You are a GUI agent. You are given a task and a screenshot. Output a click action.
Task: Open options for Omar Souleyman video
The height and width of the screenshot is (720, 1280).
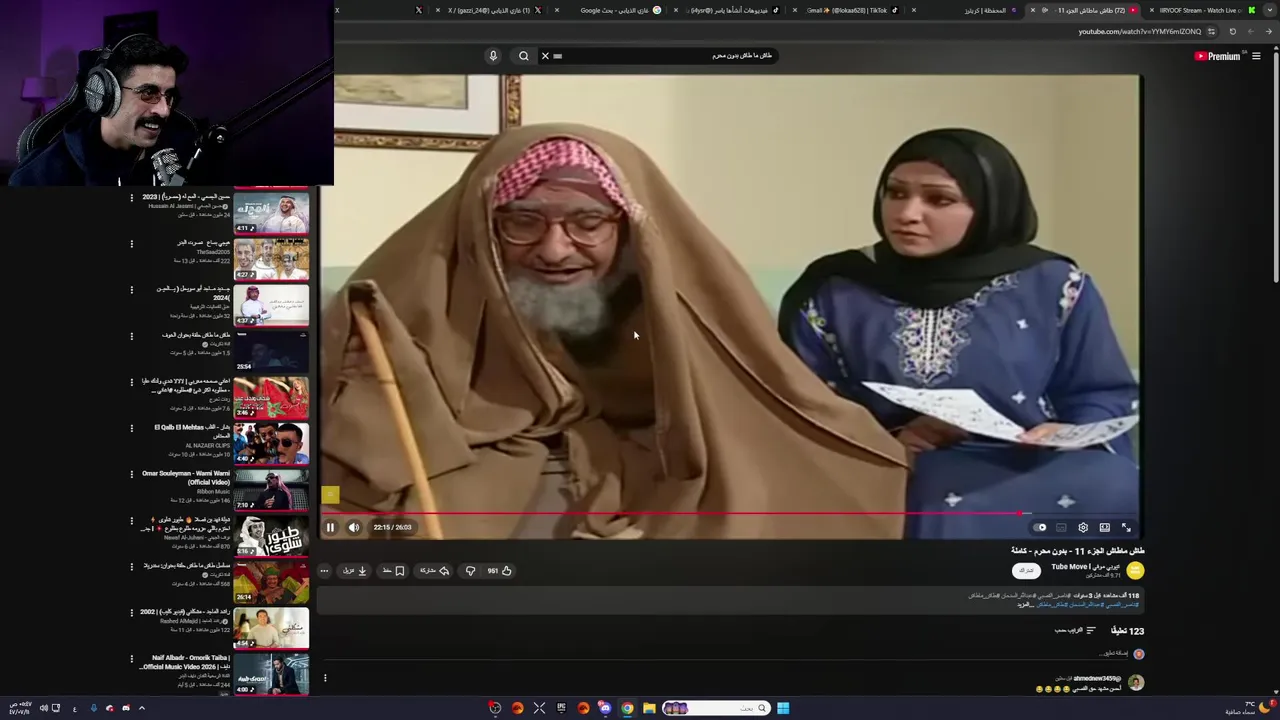point(131,474)
